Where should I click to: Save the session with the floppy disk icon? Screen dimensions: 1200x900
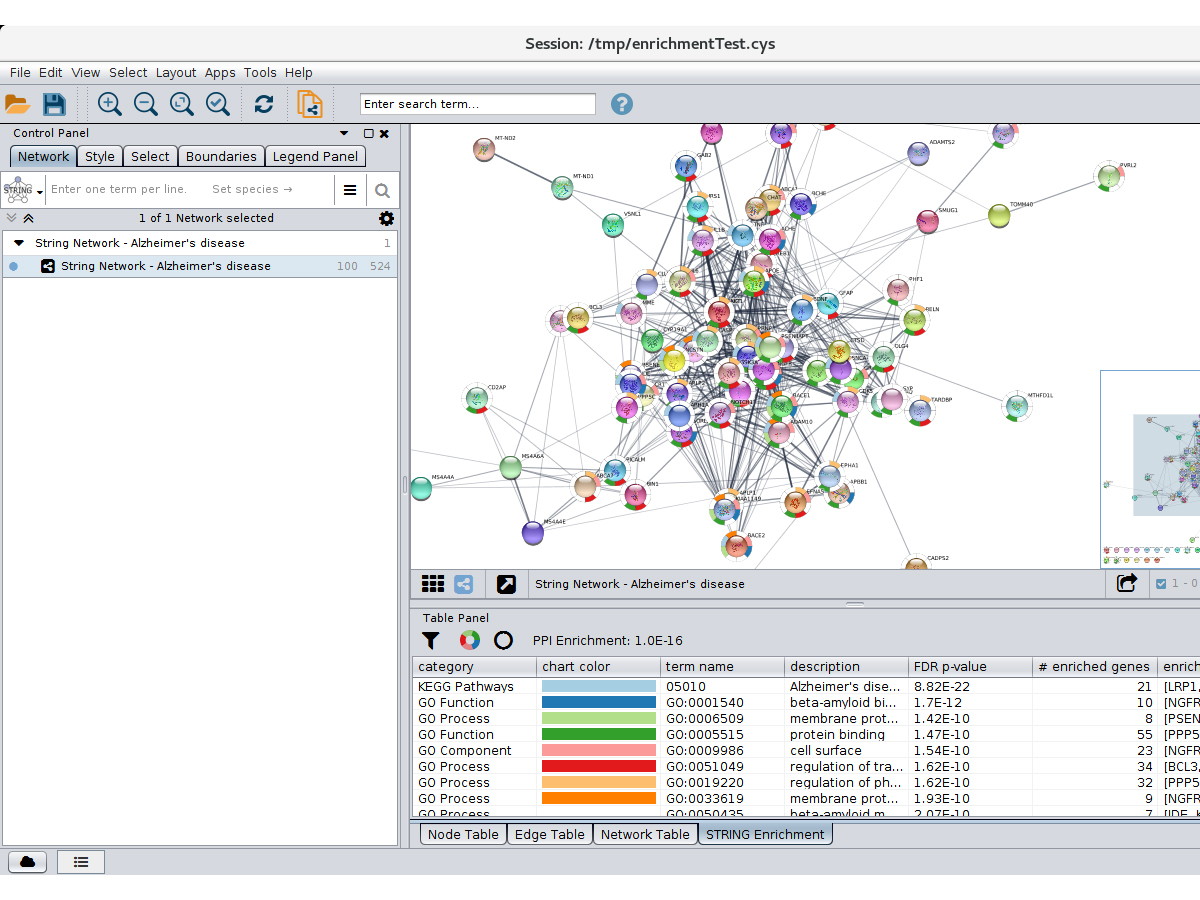[54, 104]
